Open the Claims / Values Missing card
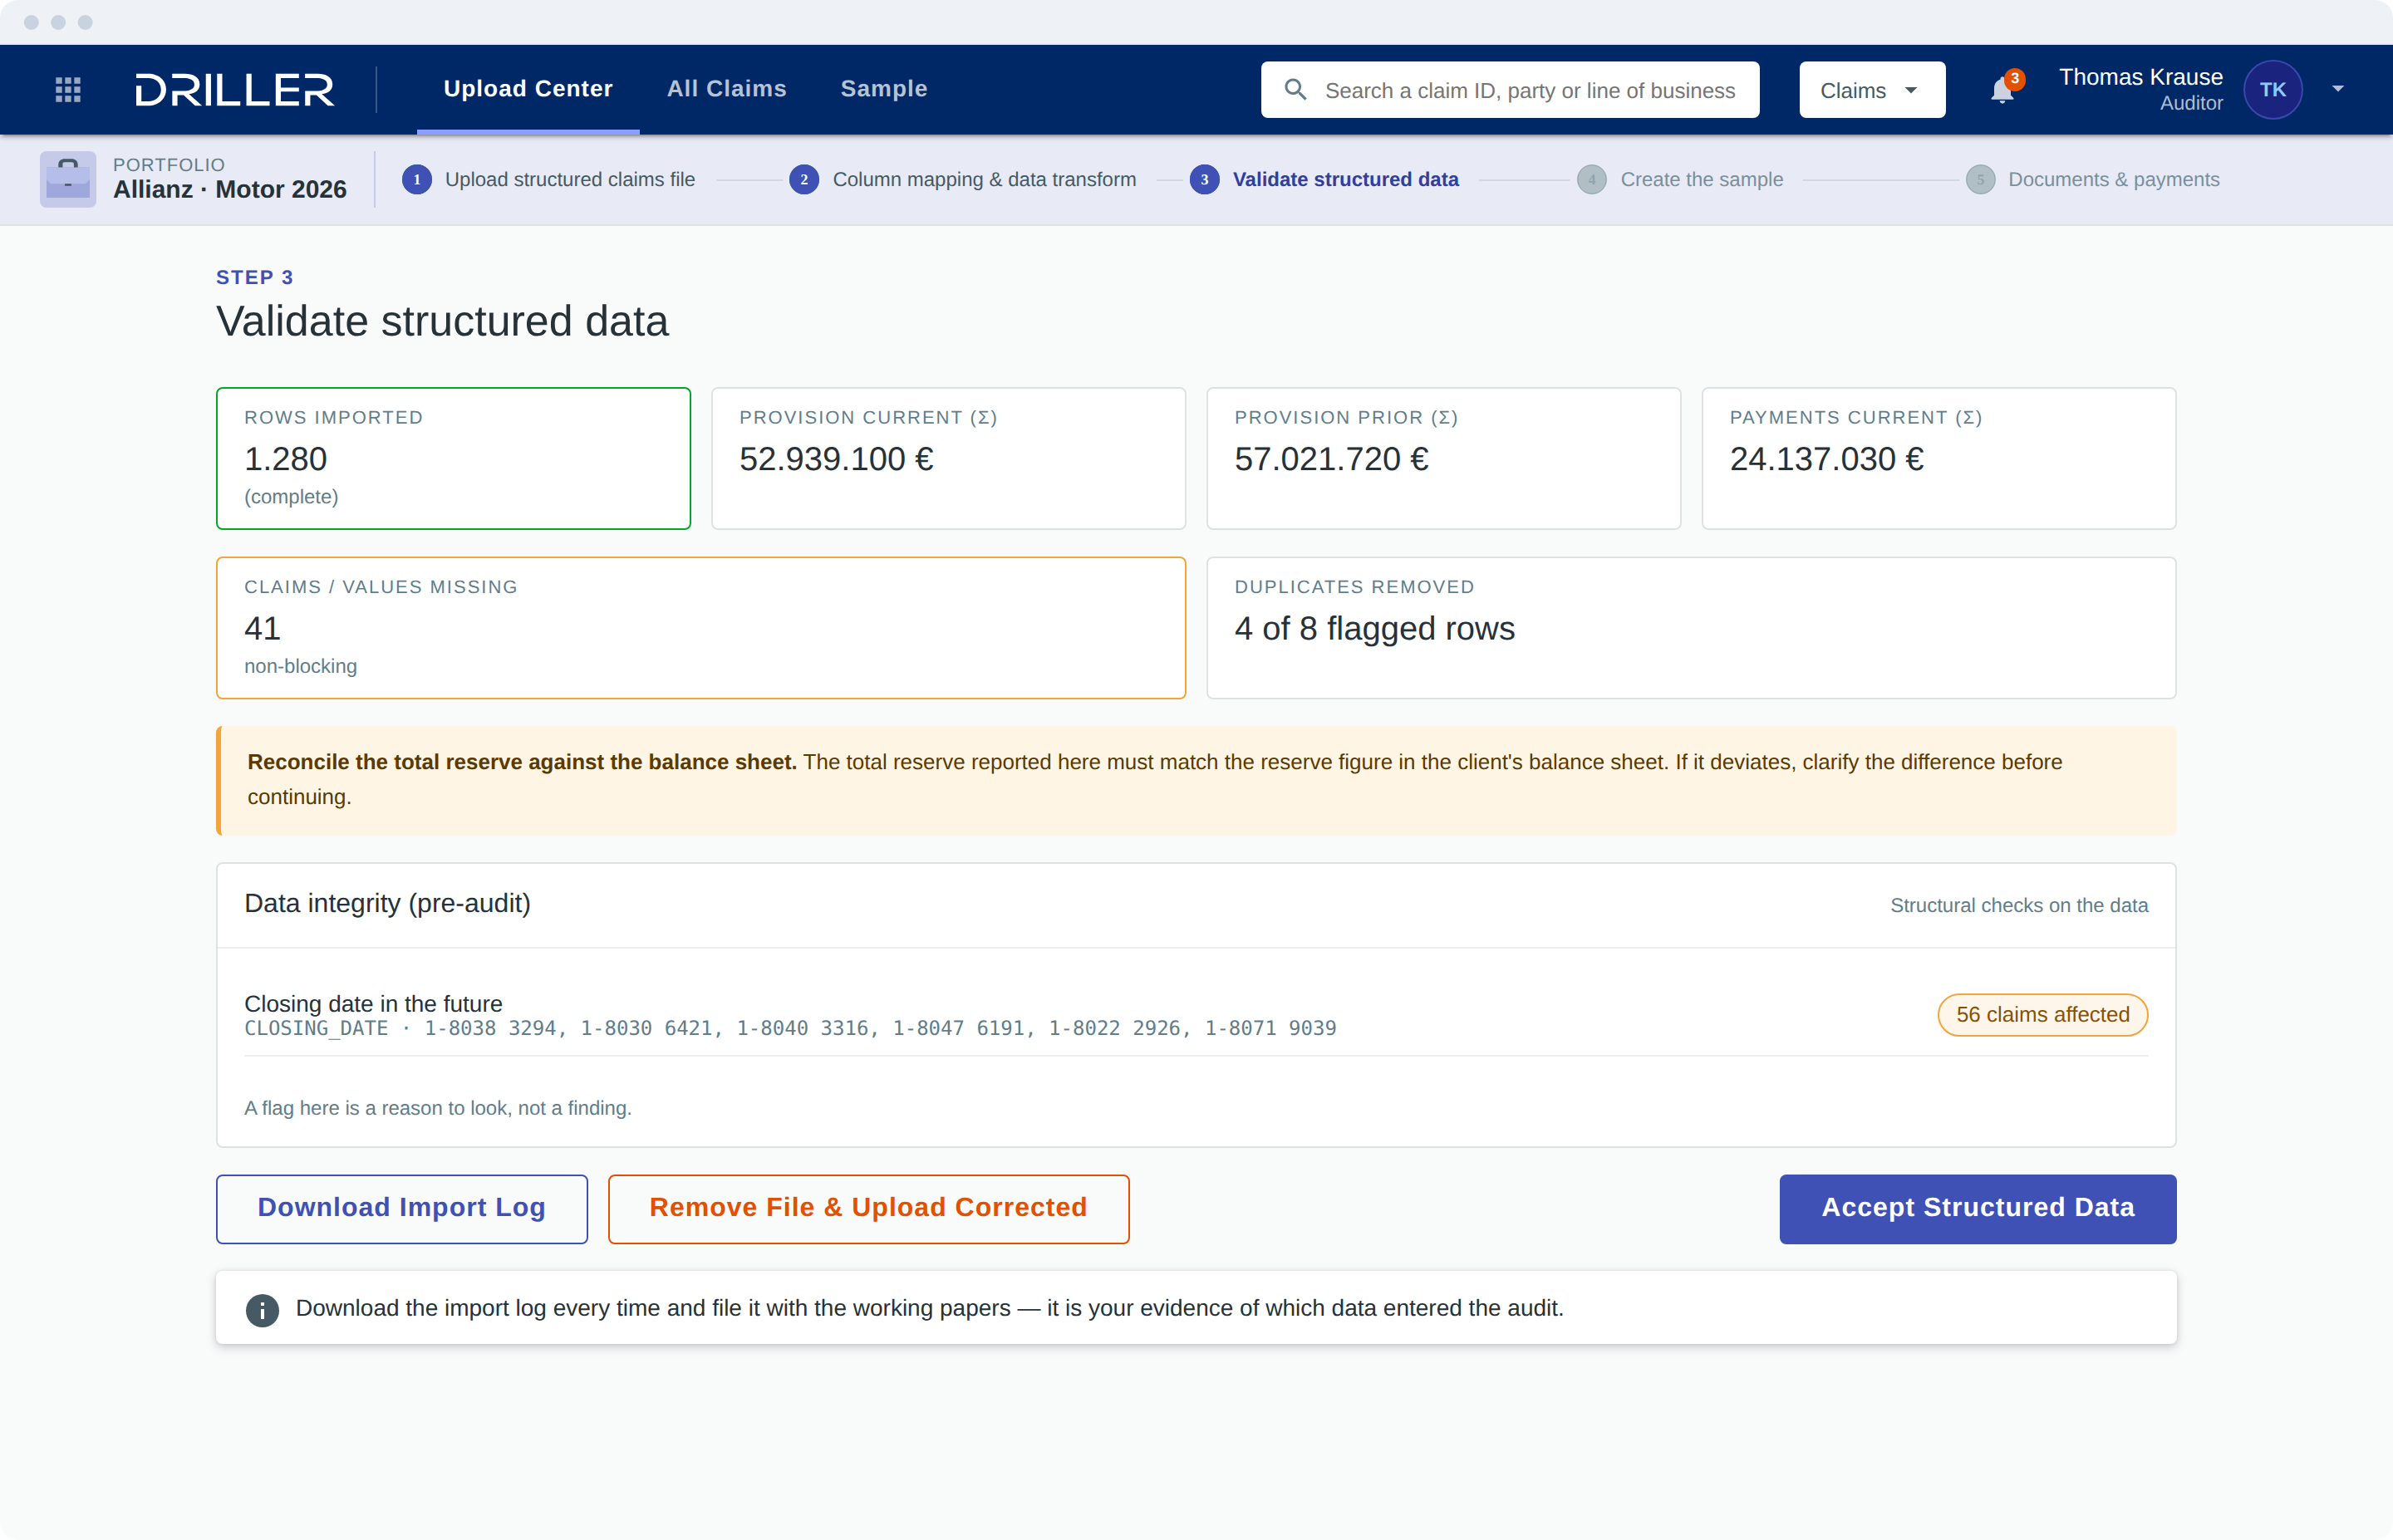 [701, 628]
